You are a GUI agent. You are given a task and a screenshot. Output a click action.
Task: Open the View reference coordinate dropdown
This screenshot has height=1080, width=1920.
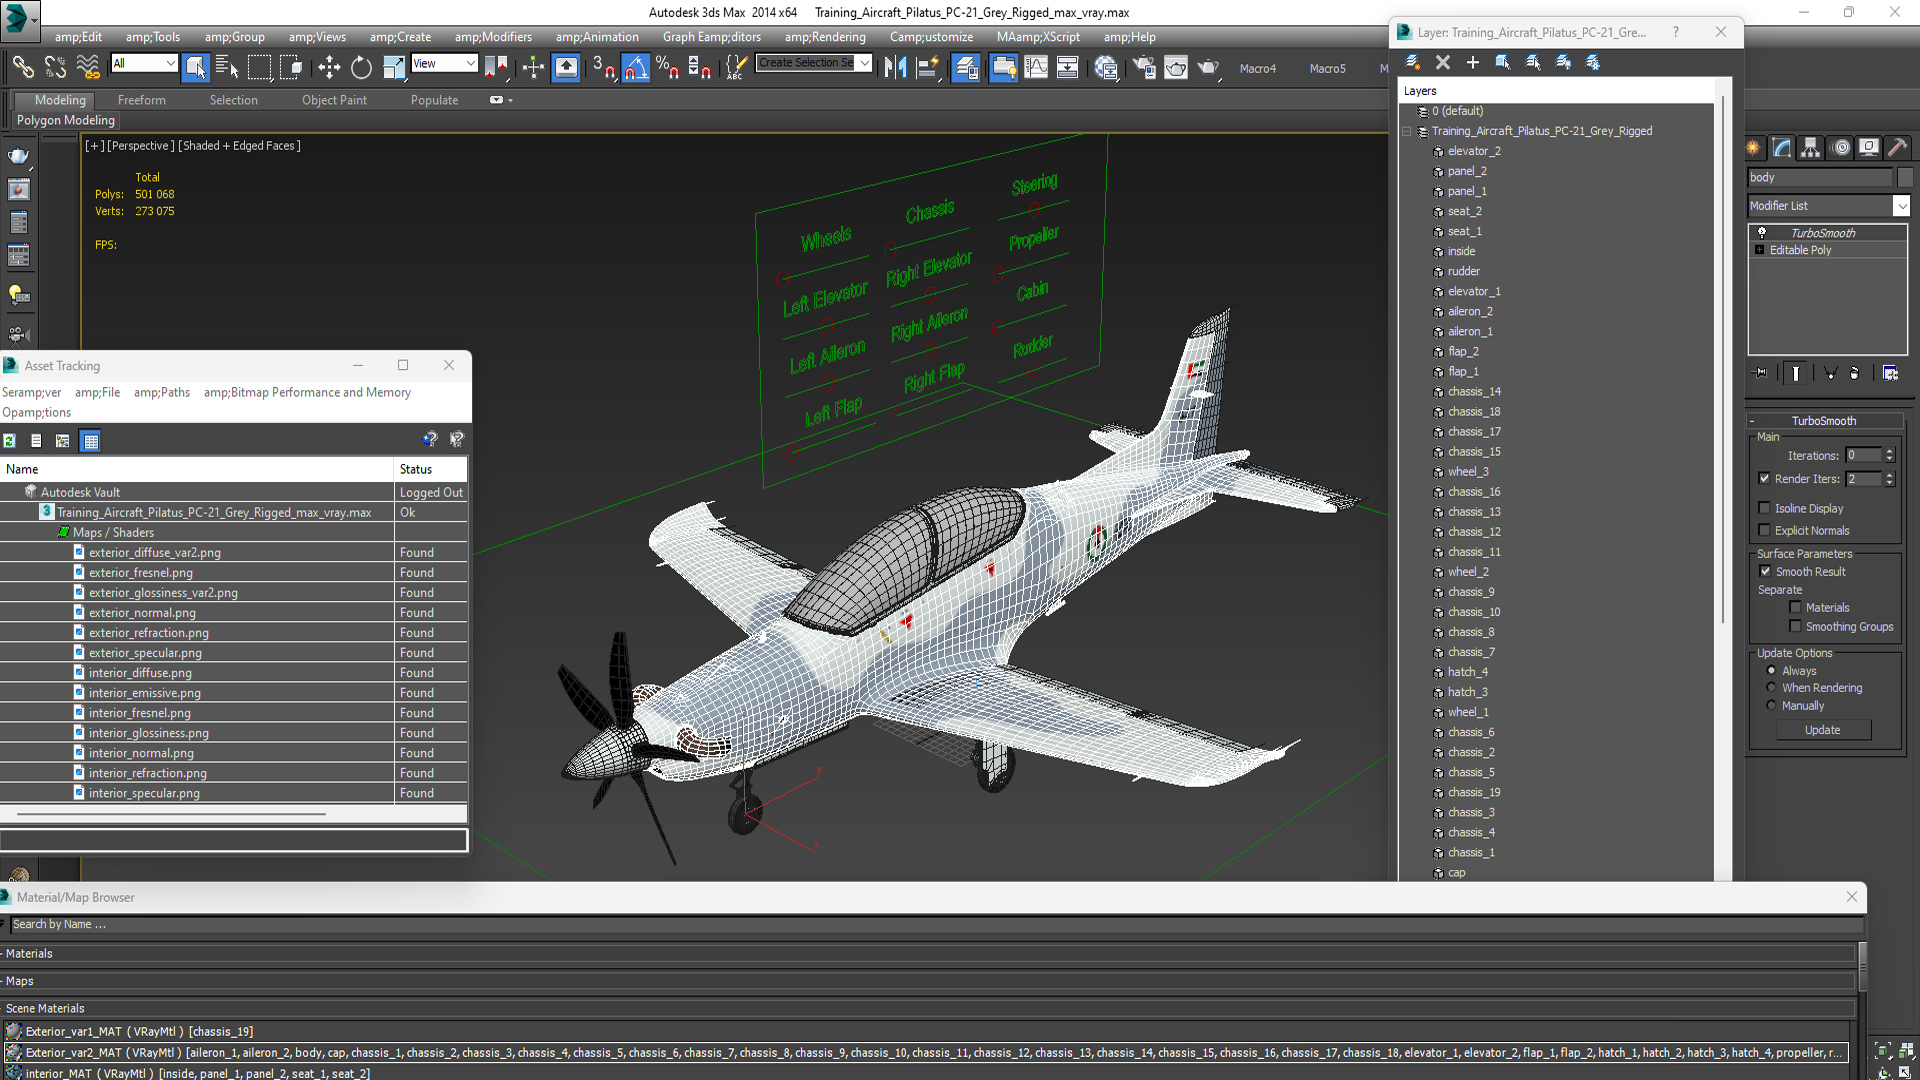[444, 63]
